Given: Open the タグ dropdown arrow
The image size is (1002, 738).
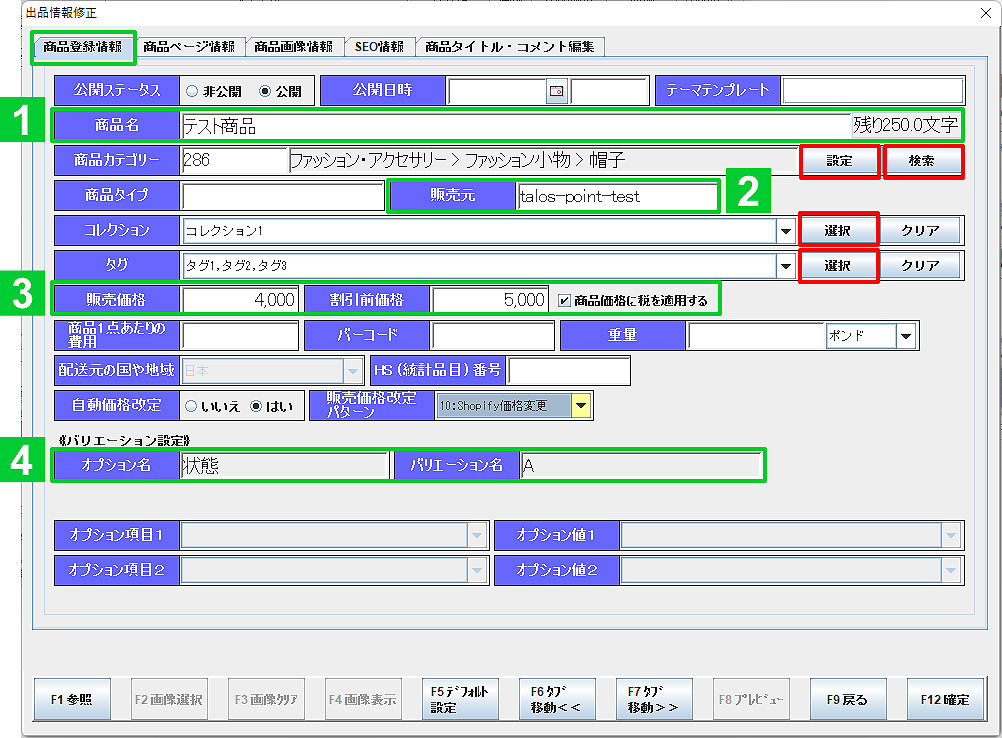Looking at the screenshot, I should 786,266.
